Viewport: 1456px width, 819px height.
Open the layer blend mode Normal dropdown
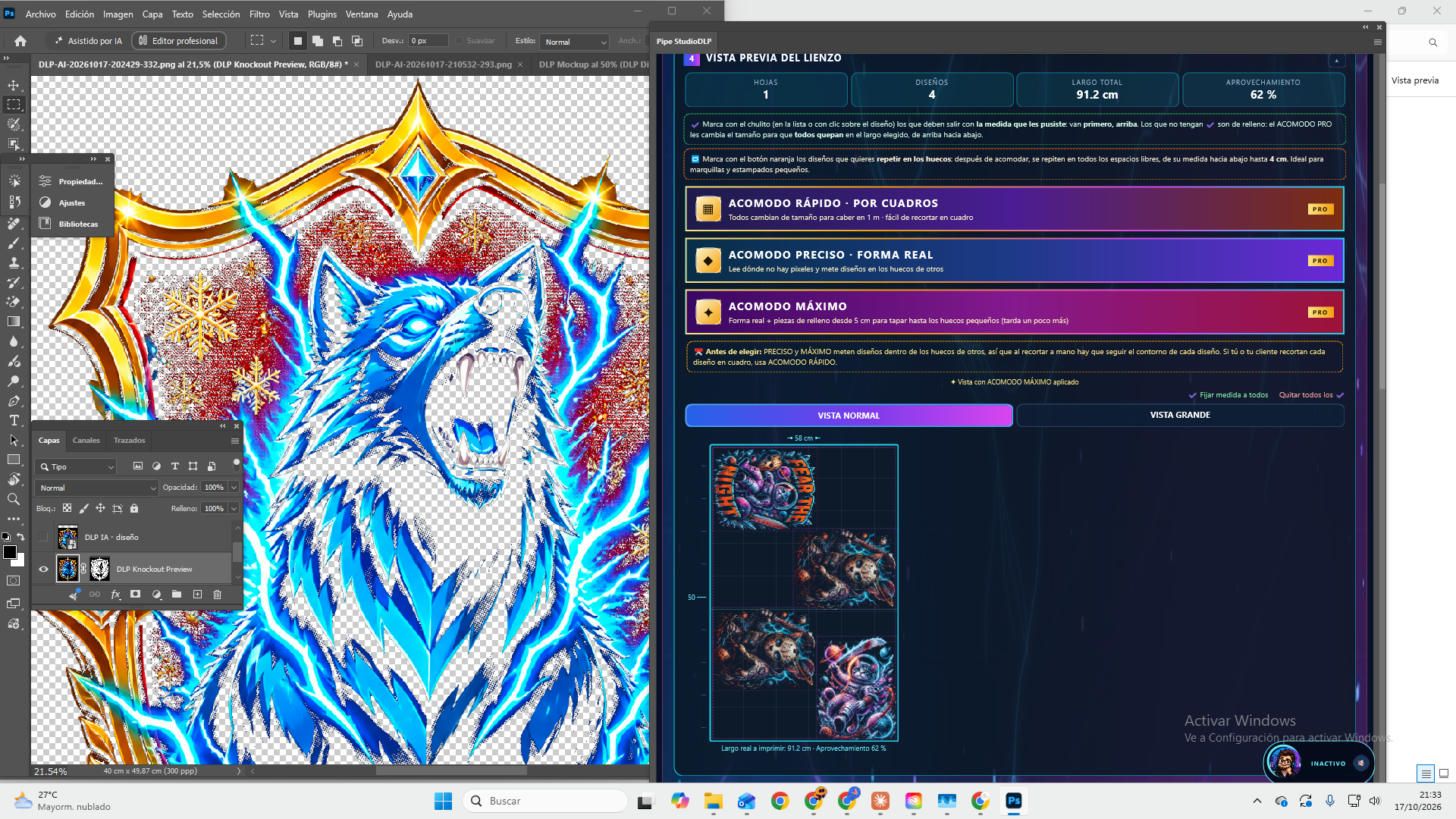[x=97, y=487]
